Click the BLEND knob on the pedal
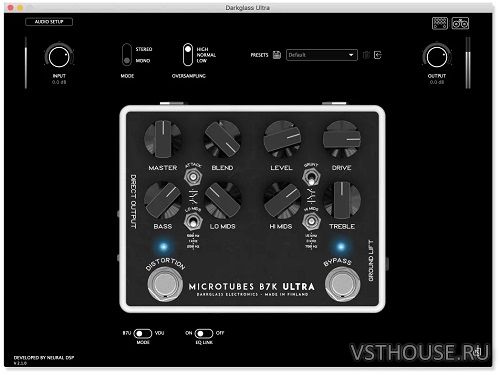Image resolution: width=500 pixels, height=375 pixels. point(222,139)
